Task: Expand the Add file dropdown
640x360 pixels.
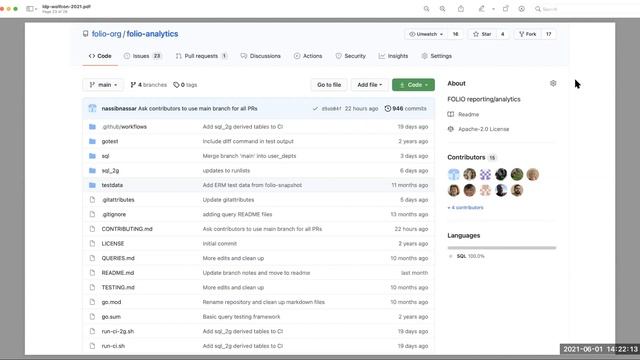Action: pyautogui.click(x=369, y=85)
